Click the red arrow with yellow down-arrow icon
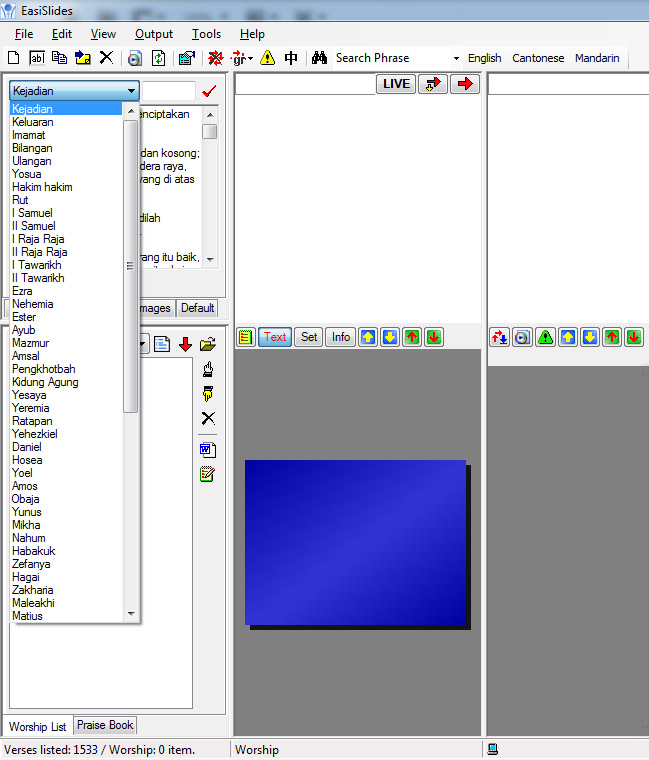 point(433,84)
